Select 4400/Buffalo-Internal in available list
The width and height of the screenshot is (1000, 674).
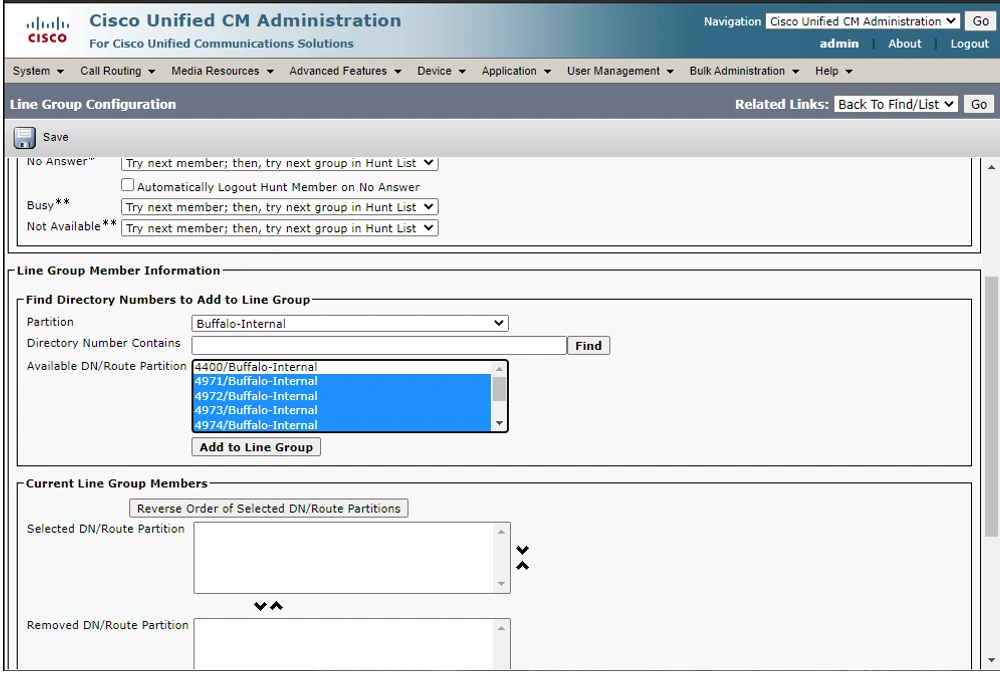tap(342, 367)
